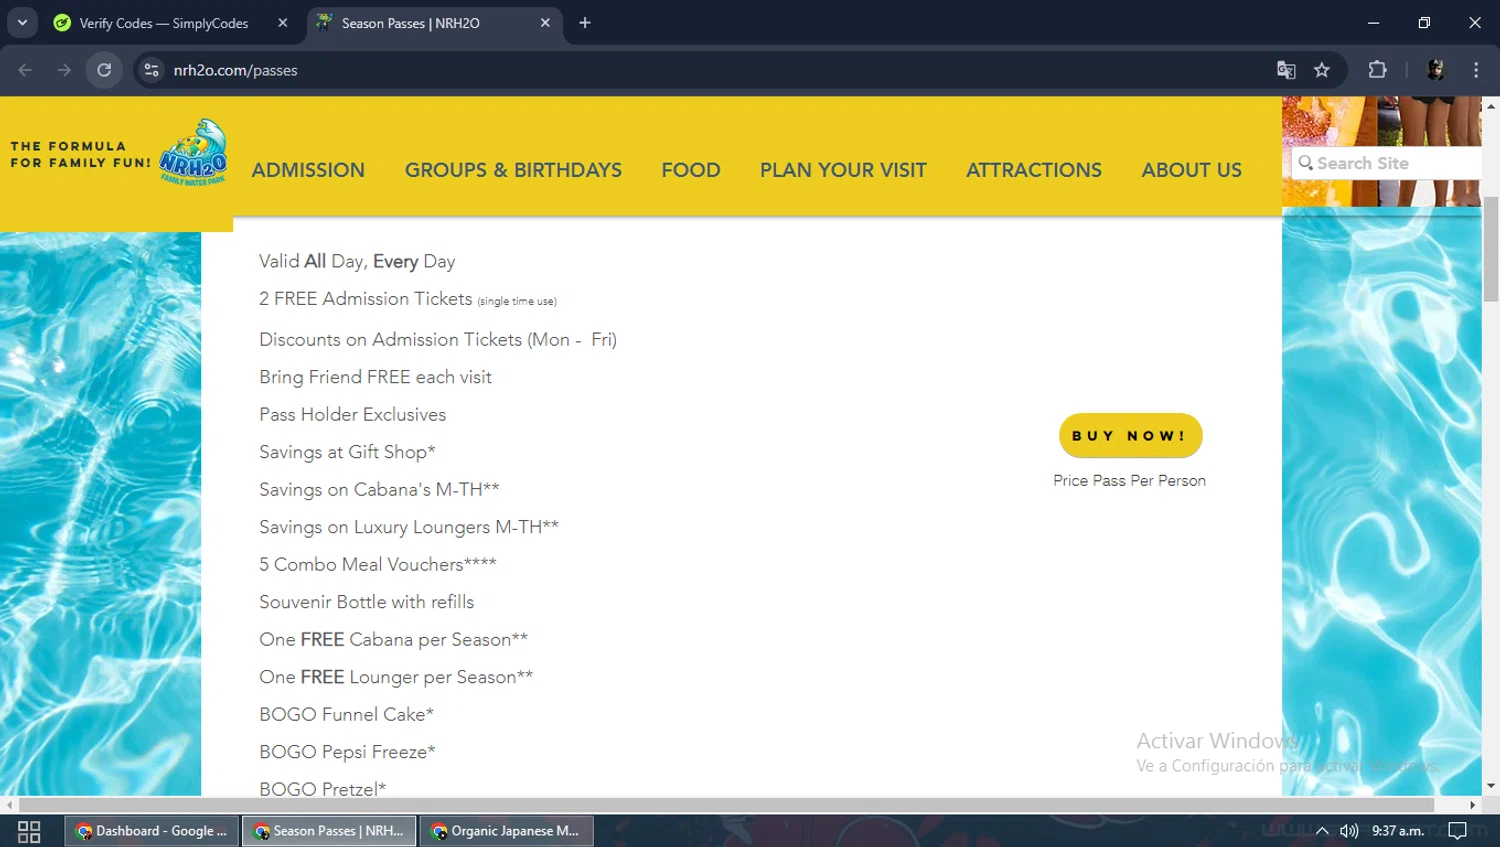The width and height of the screenshot is (1500, 847).
Task: Click 'Savings on Cabana's M-TH**' line
Action: click(x=379, y=490)
